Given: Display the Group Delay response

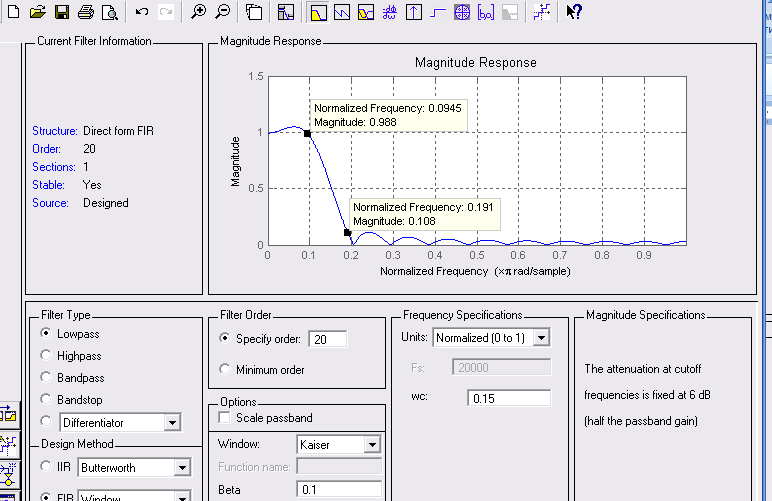Looking at the screenshot, I should pyautogui.click(x=389, y=12).
